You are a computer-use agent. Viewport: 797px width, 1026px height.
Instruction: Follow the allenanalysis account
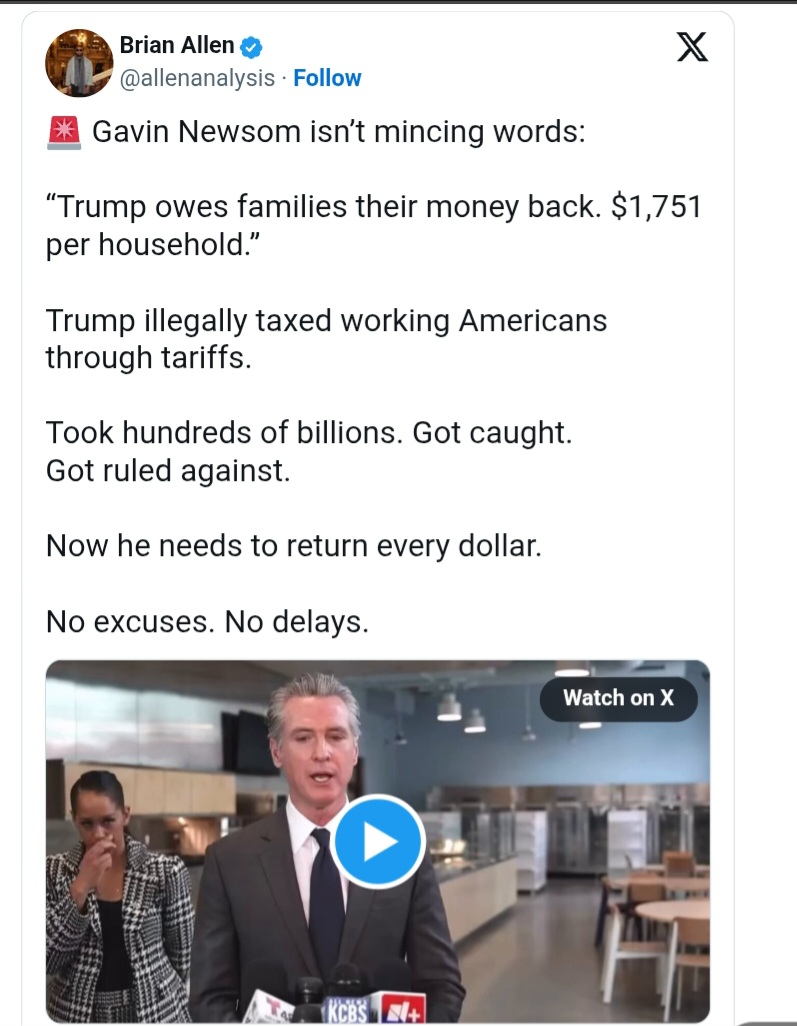point(327,78)
